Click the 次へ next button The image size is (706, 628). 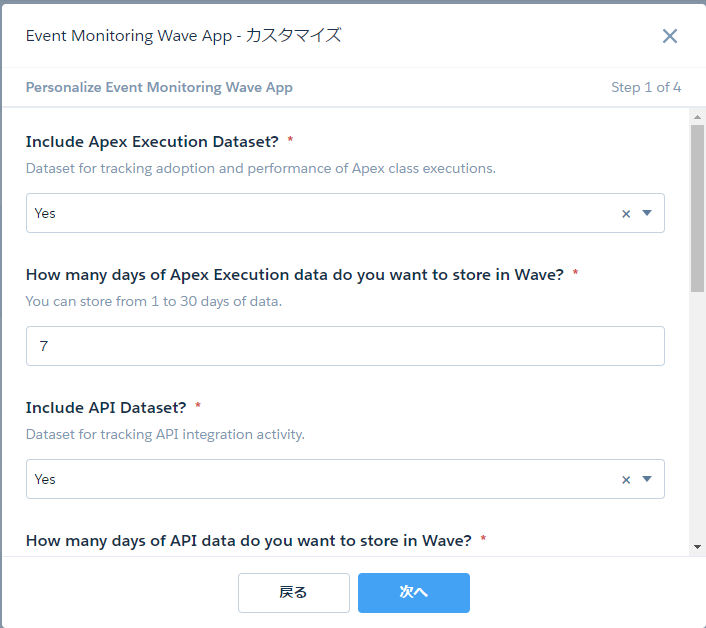[x=414, y=592]
